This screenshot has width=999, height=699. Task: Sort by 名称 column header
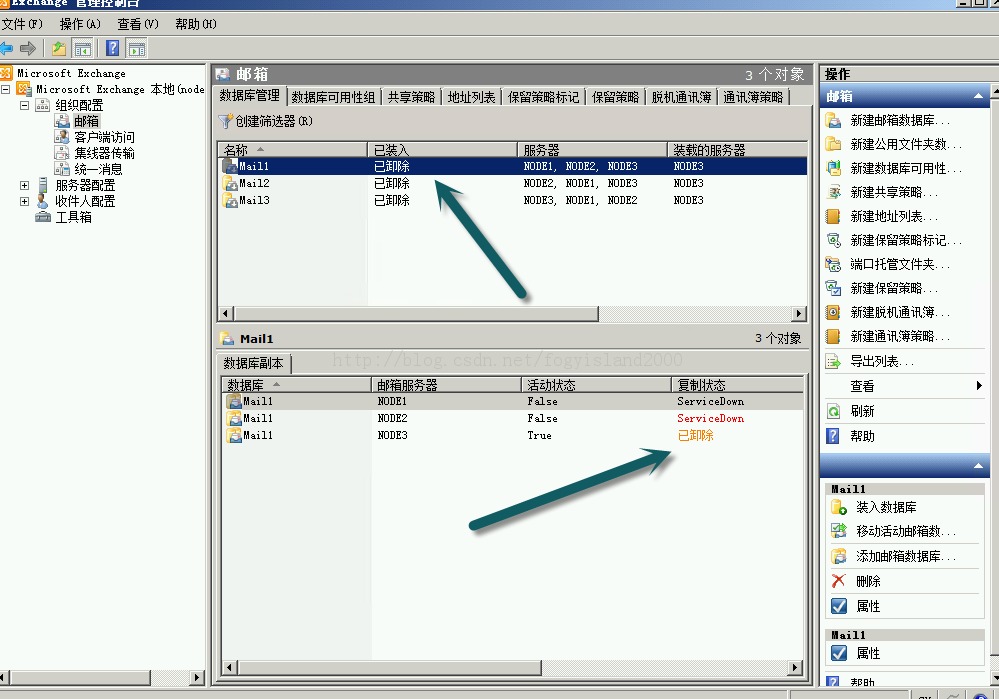(x=292, y=150)
